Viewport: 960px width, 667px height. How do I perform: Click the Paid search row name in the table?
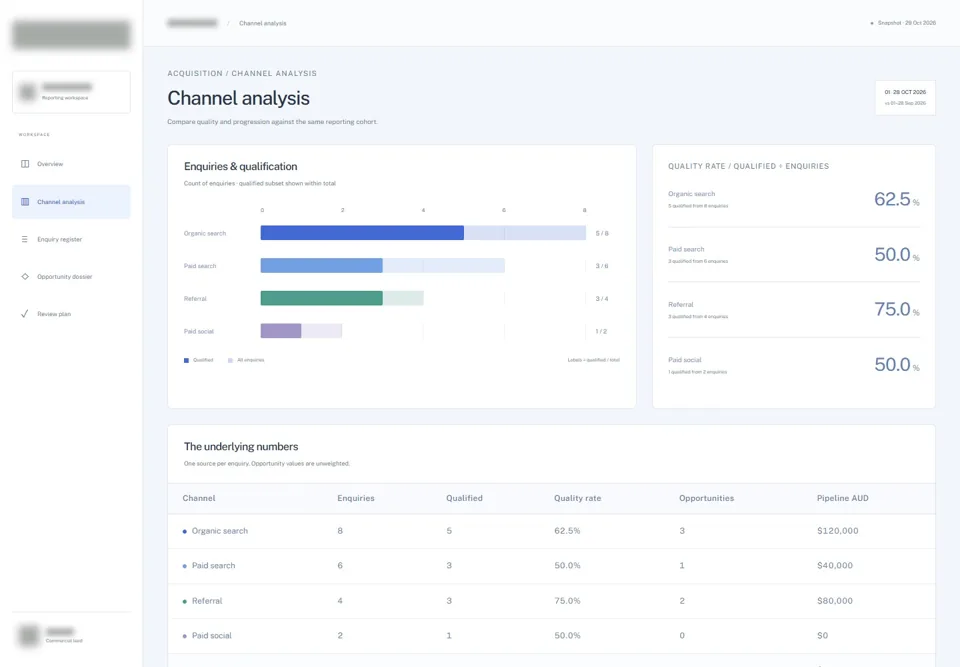click(x=214, y=566)
